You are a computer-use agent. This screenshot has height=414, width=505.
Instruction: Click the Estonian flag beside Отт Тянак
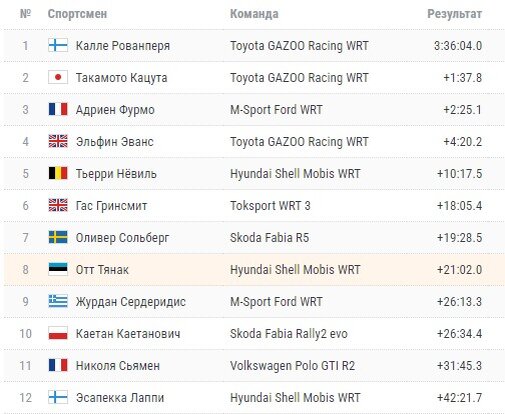point(58,269)
